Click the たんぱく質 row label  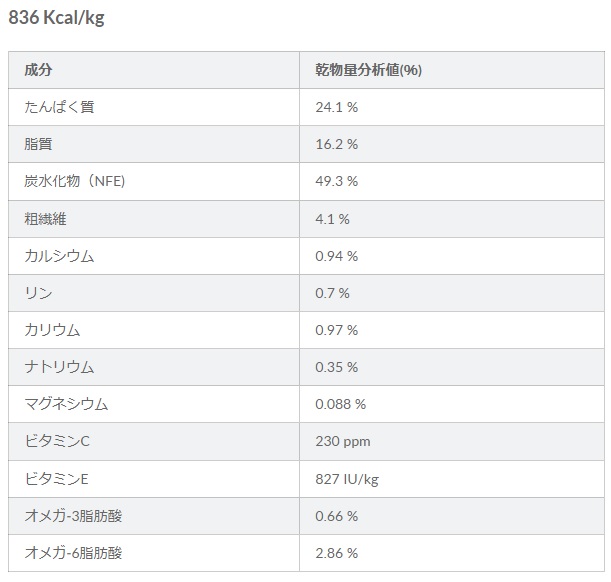[x=59, y=107]
